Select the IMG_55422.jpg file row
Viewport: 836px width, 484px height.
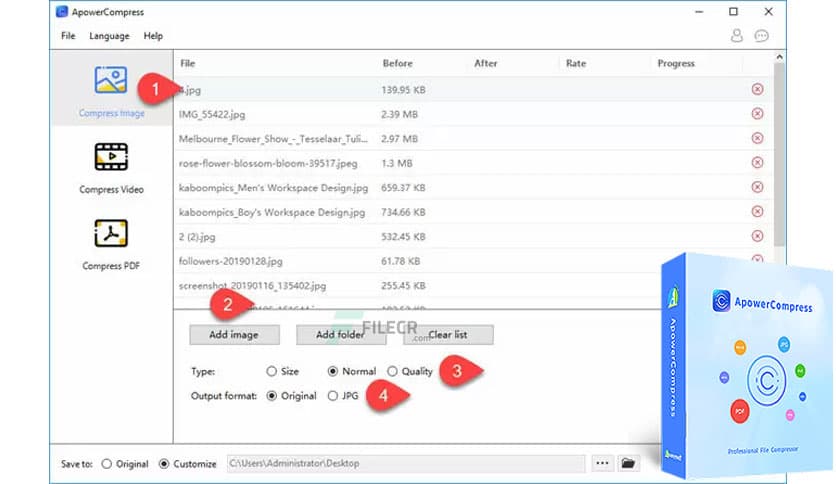coord(473,114)
